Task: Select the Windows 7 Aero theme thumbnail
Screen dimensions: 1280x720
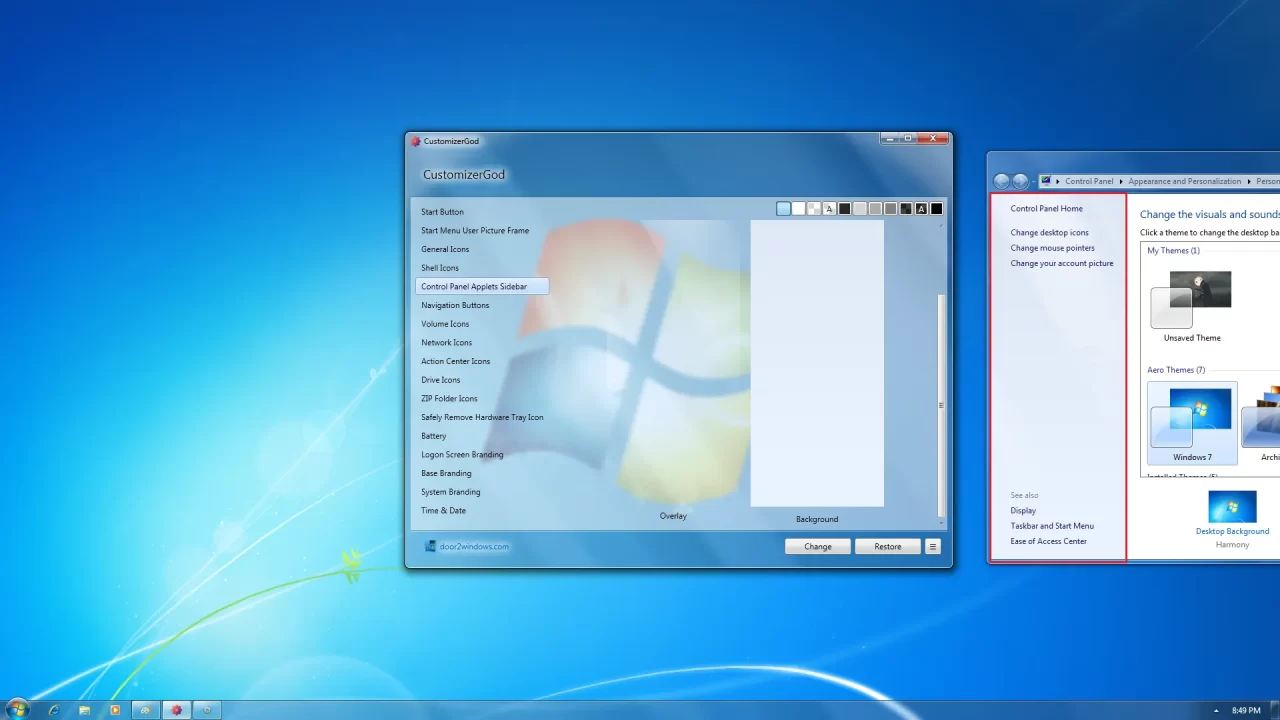Action: coord(1192,418)
